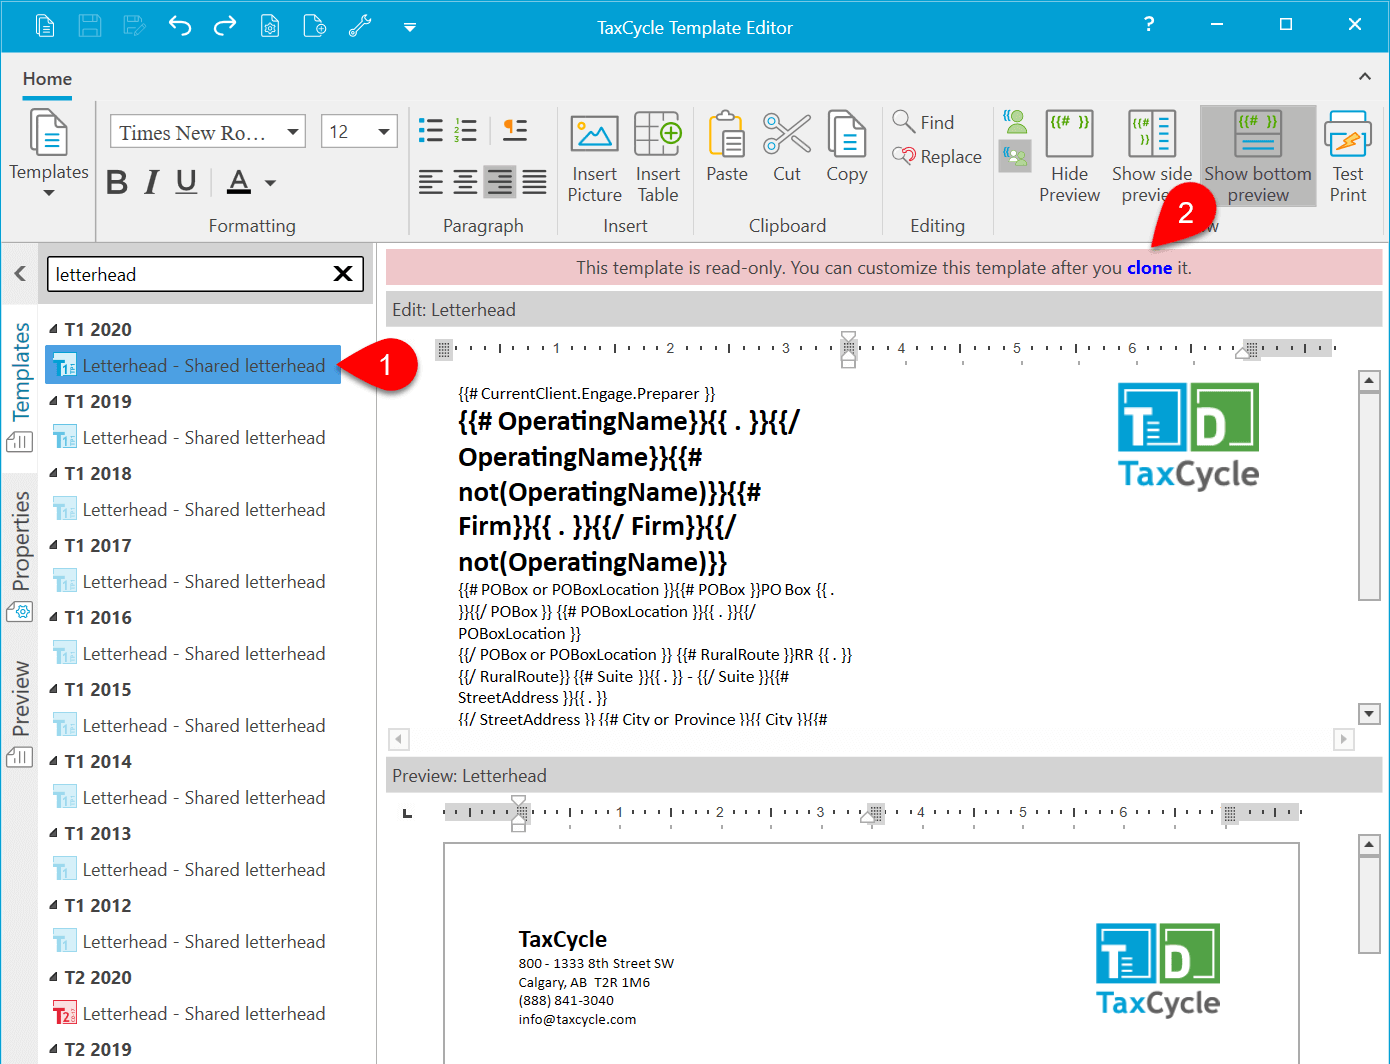Collapse the T2 2020 tree group
Image resolution: width=1390 pixels, height=1064 pixels.
coord(54,977)
